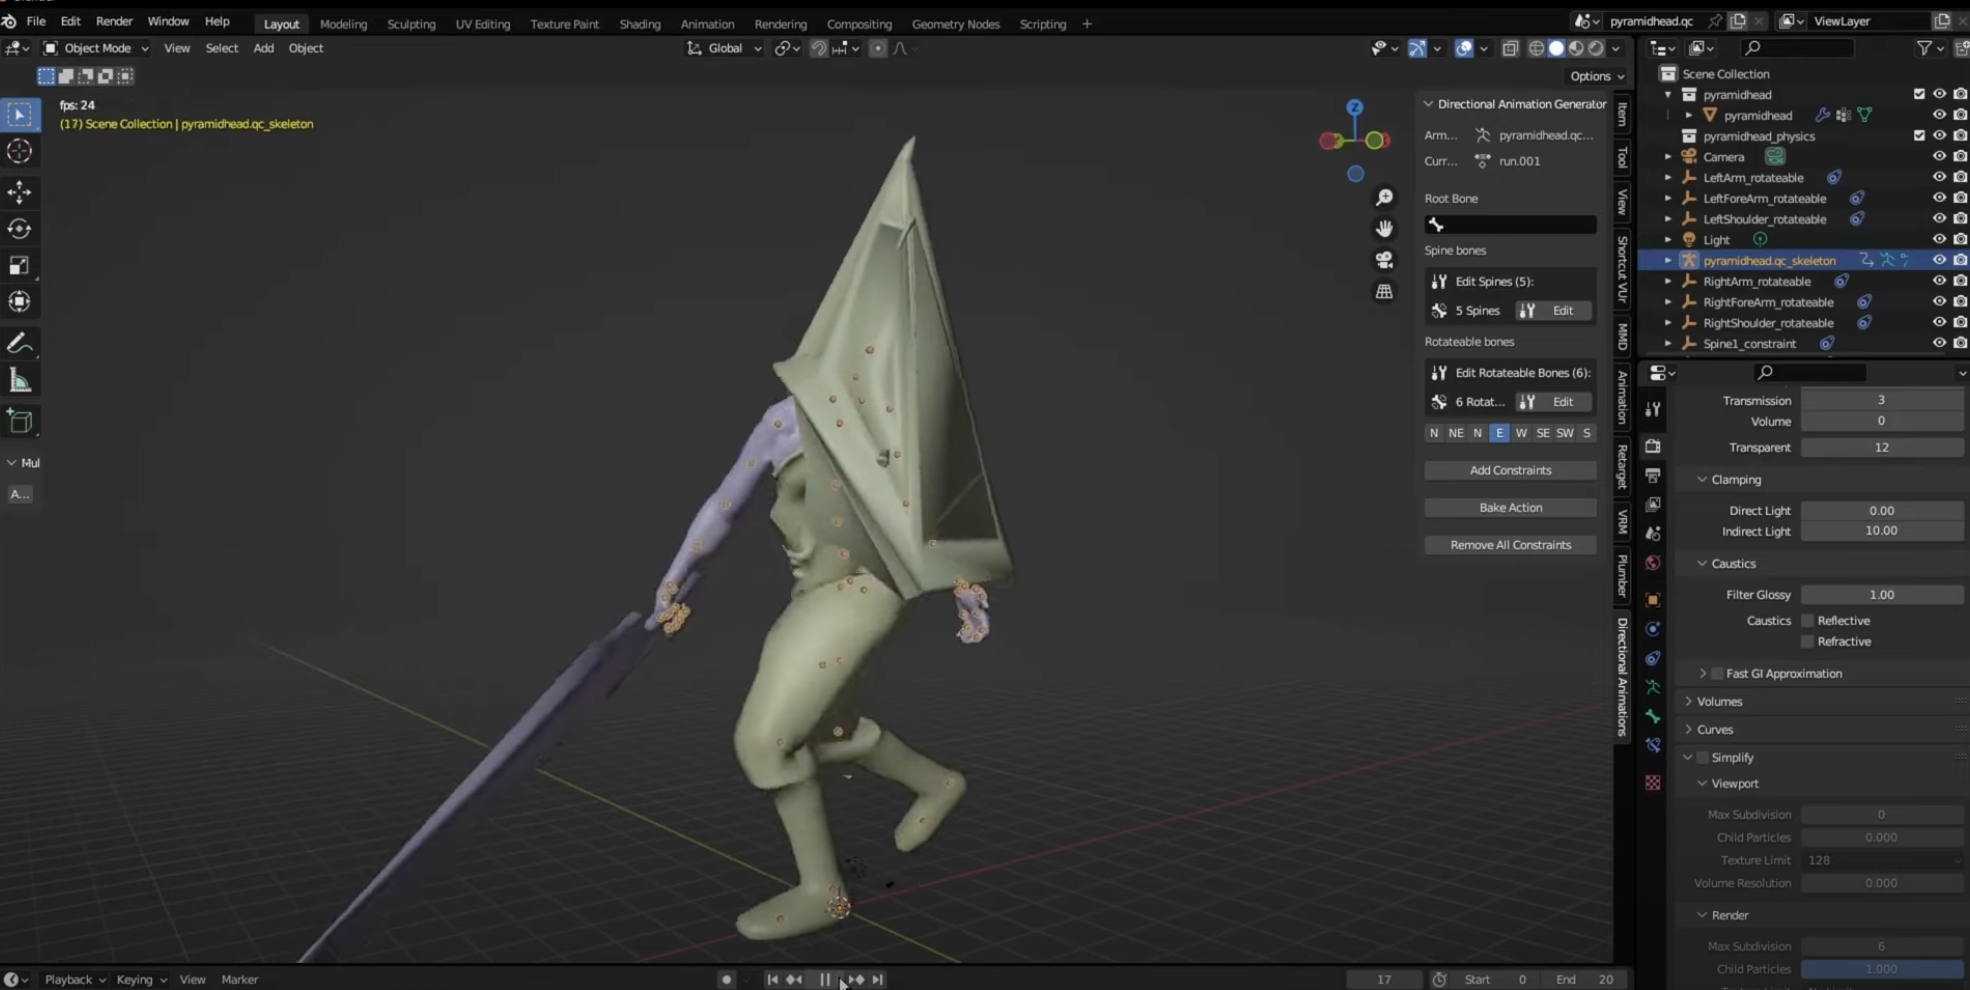Switch to the Bone properties tab
Screen dimensions: 1970x990
1654,717
